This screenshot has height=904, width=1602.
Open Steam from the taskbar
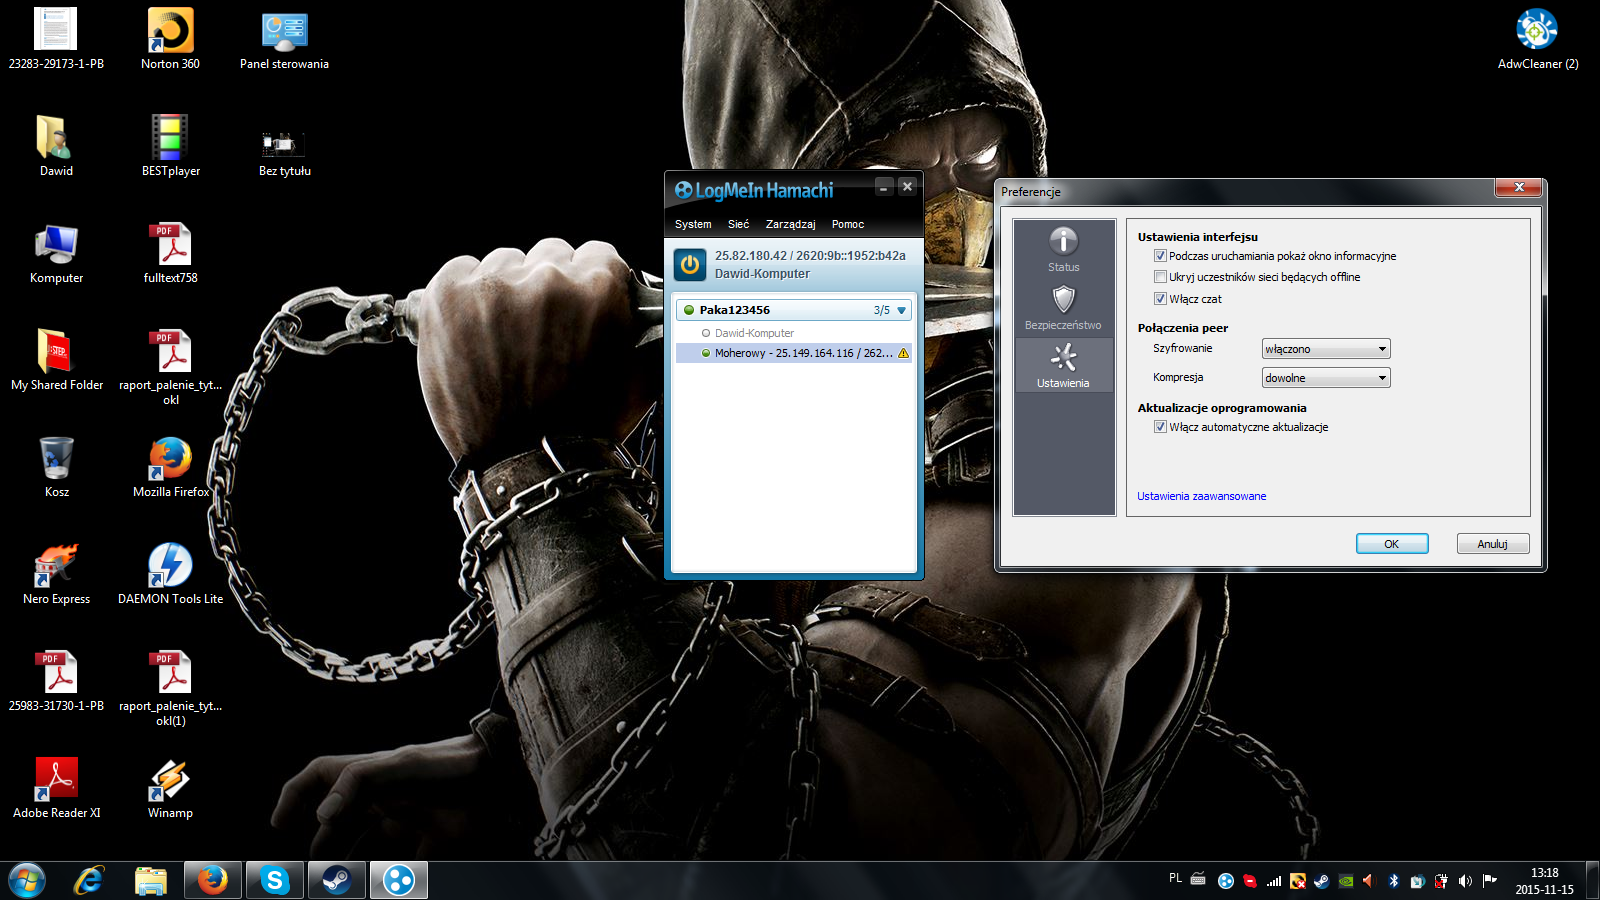[x=336, y=881]
